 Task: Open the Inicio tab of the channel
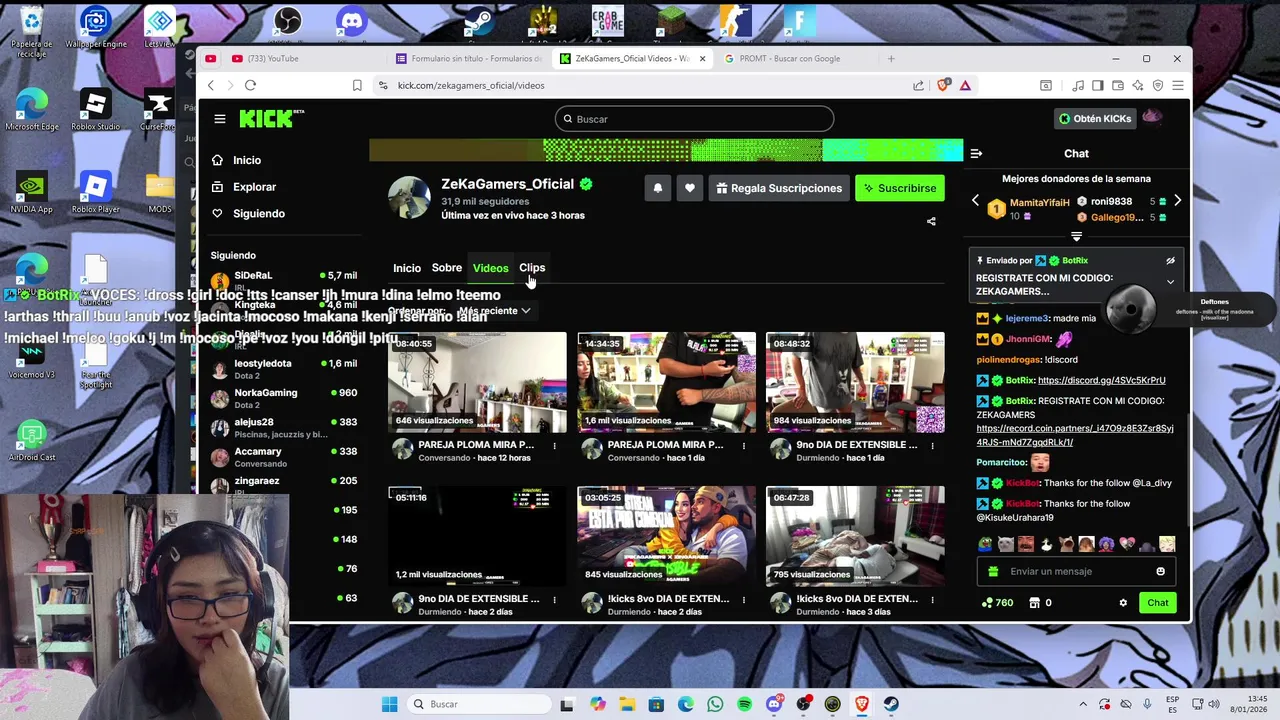pos(407,268)
